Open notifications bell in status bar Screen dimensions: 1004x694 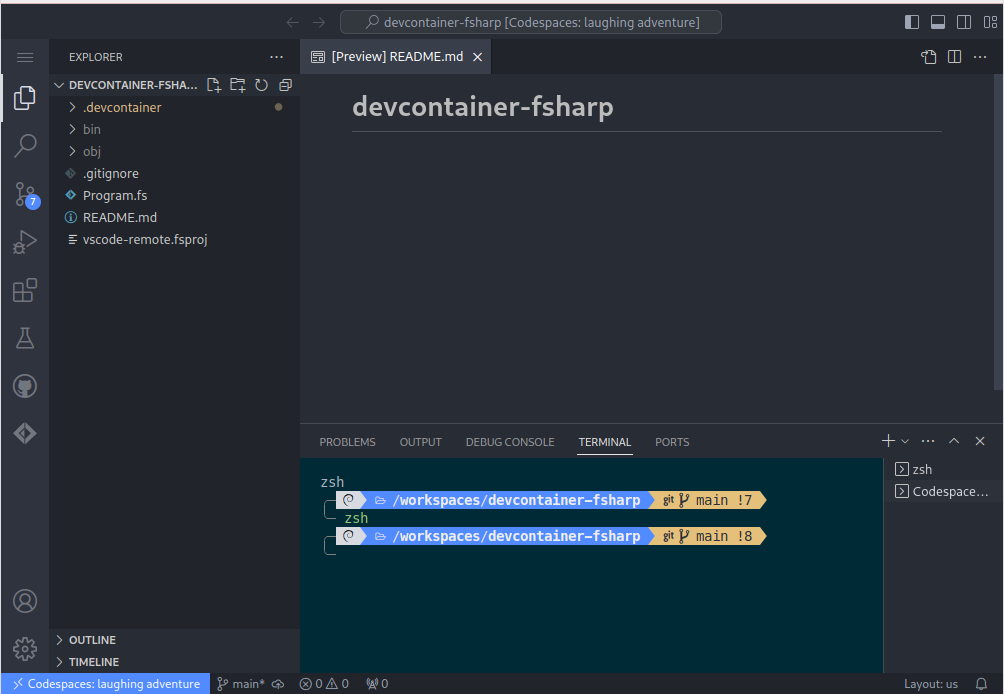[981, 684]
